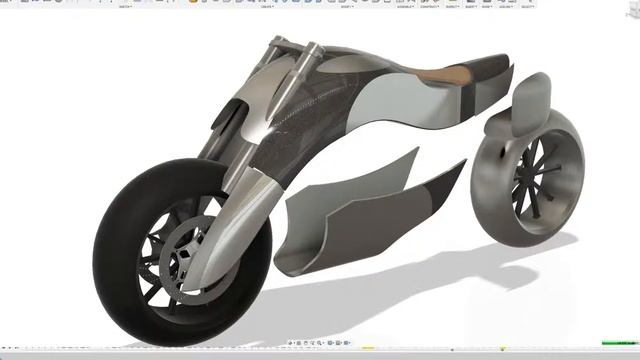Open the SKETCH toolbar dropdown
Image resolution: width=640 pixels, height=360 pixels.
[x=125, y=7]
